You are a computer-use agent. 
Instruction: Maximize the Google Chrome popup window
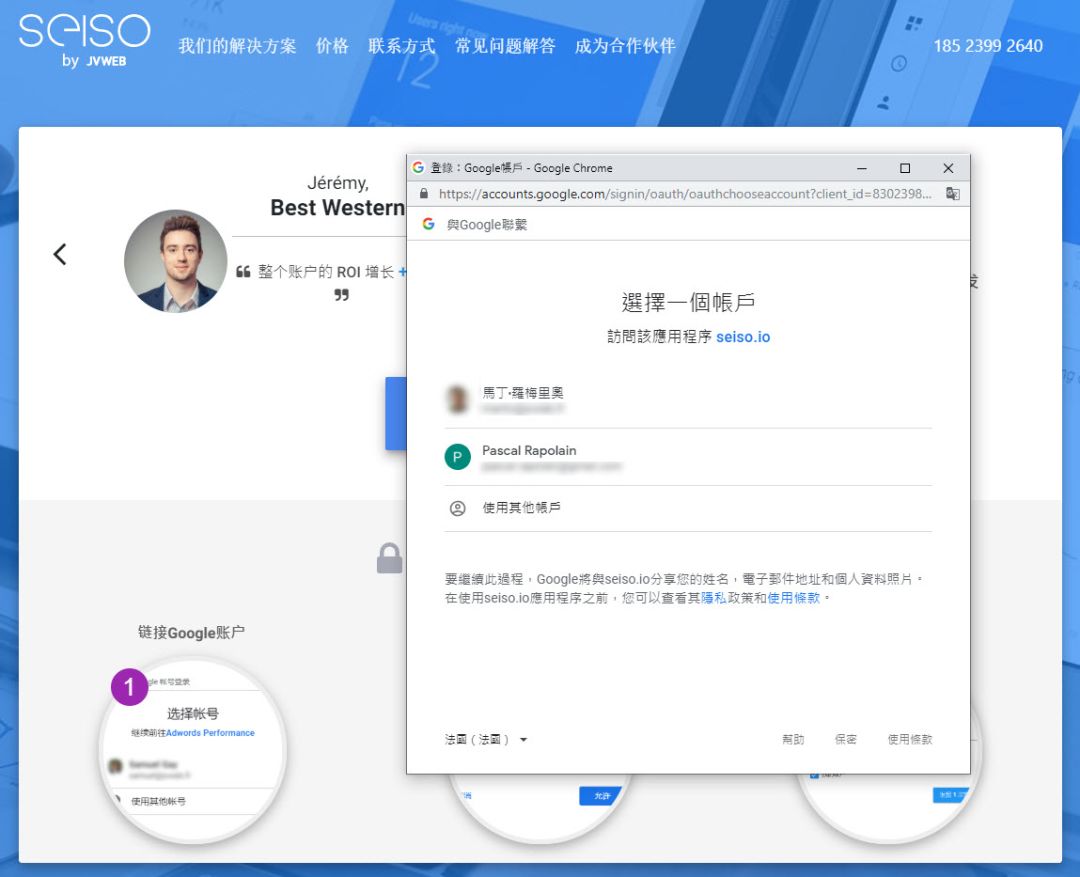905,168
